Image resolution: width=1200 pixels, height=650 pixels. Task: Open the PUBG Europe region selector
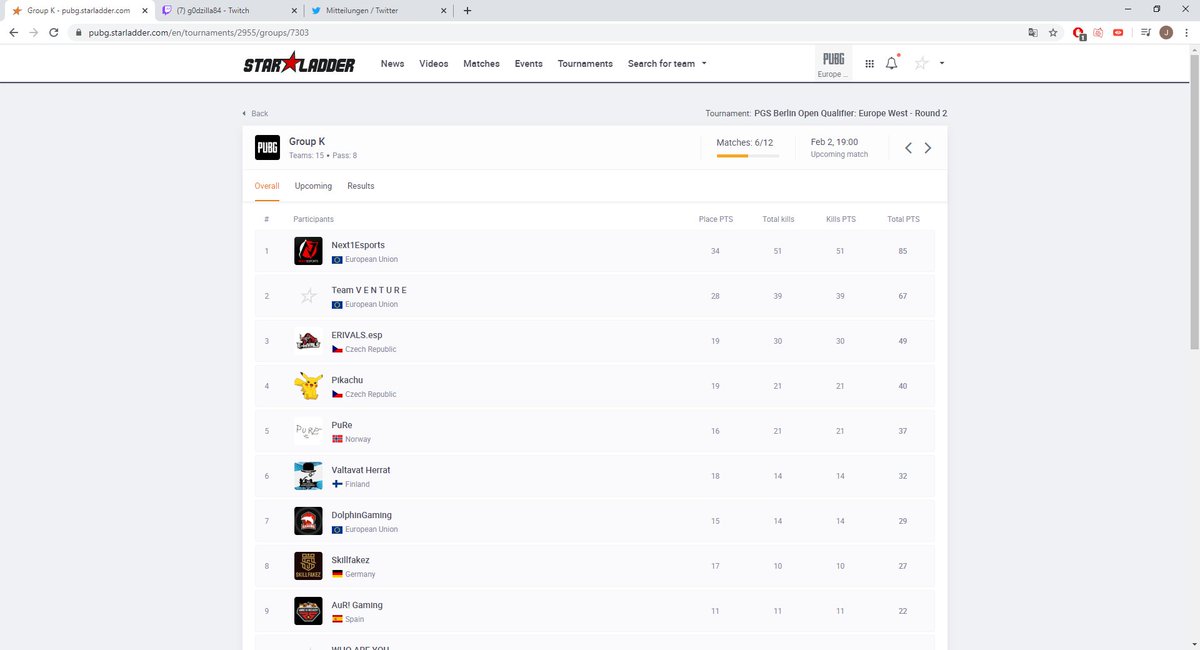pyautogui.click(x=833, y=65)
